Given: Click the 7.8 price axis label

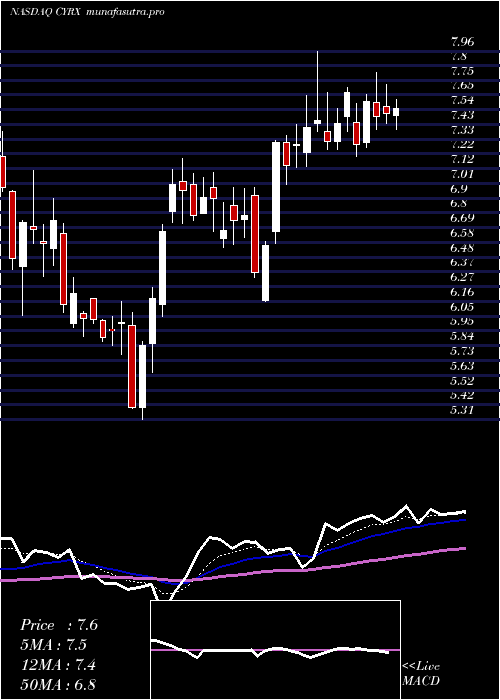Looking at the screenshot, I should [459, 57].
